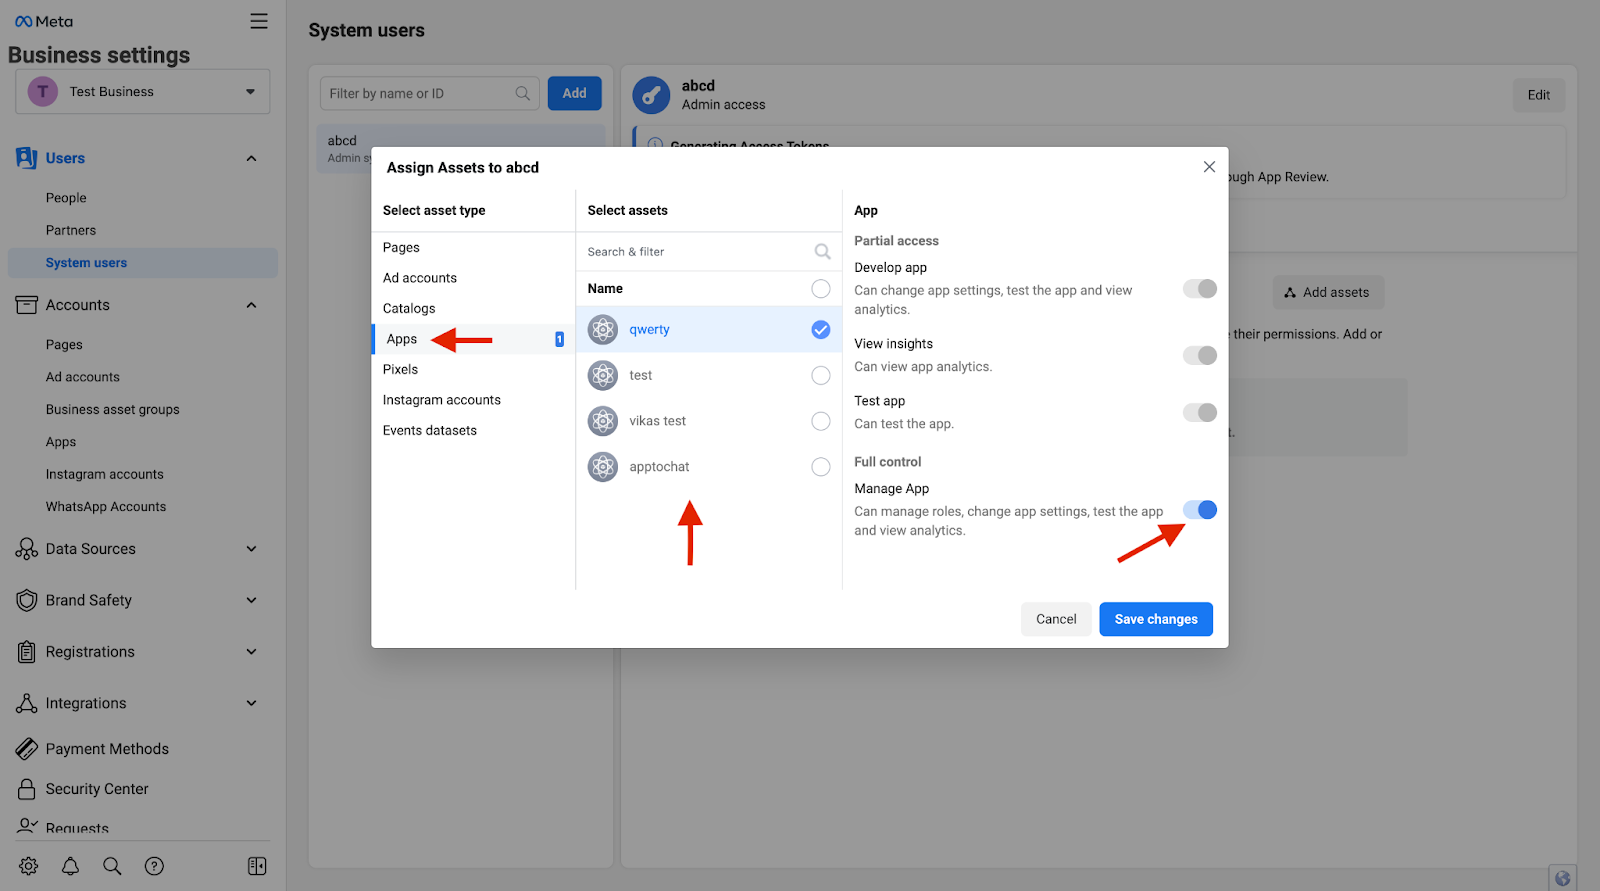Choose Apps asset type in dialog
This screenshot has height=891, width=1600.
tap(472, 339)
